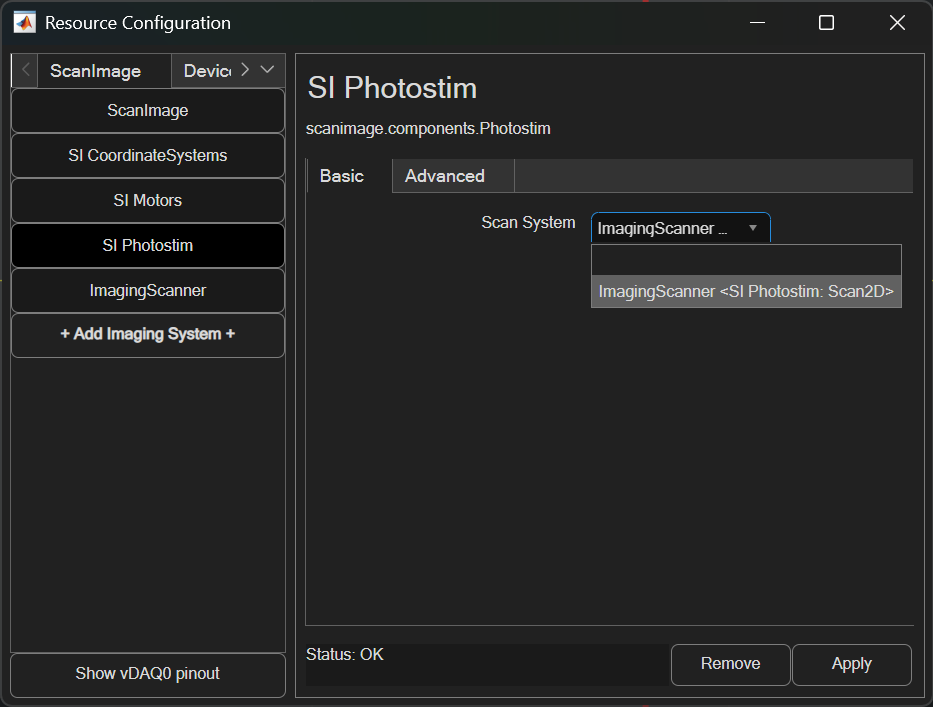Screen dimensions: 933x707
Task: Open ImagingScanner in the sidebar
Action: click(148, 291)
